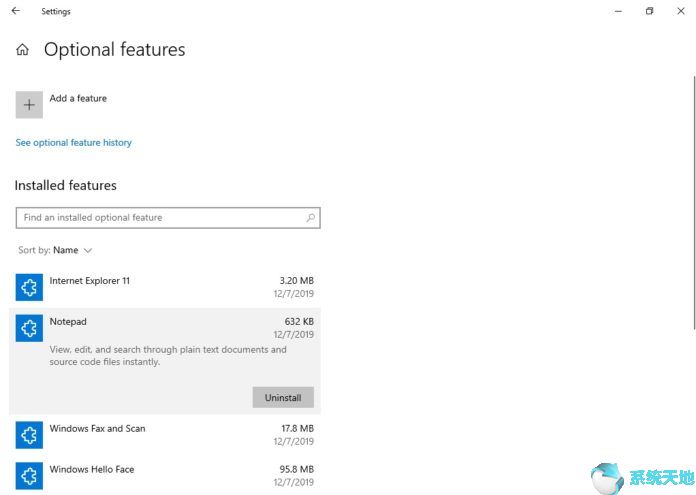
Task: Uninstall the Notepad feature
Action: pyautogui.click(x=283, y=397)
